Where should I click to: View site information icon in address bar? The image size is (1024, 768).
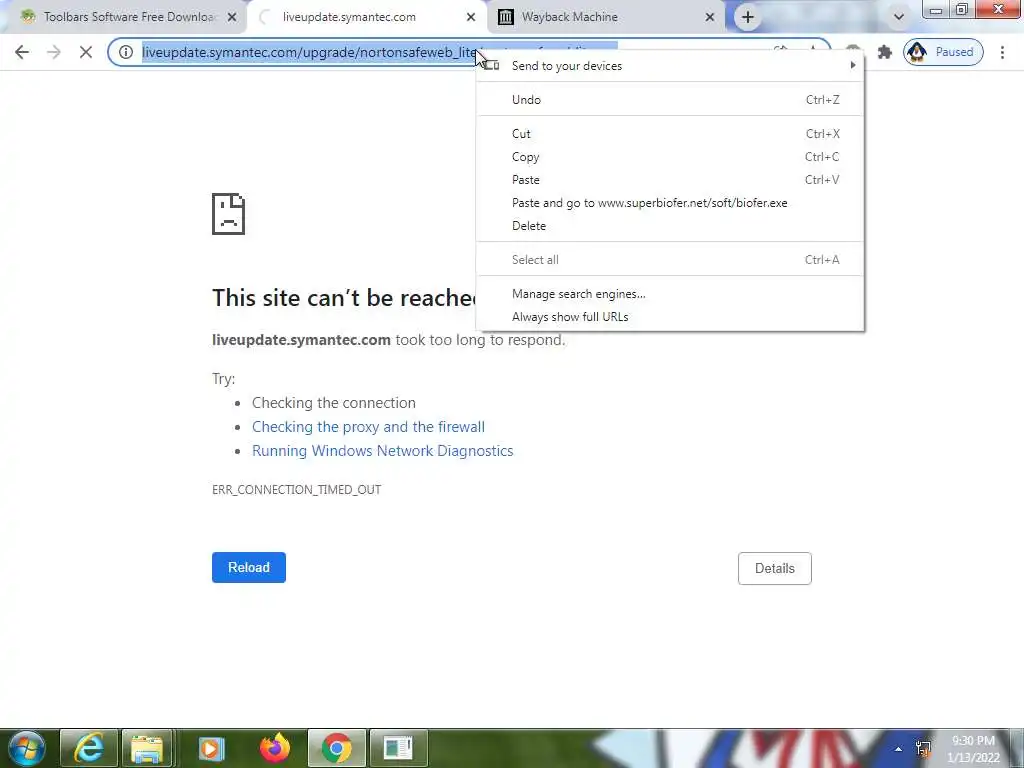[x=125, y=52]
